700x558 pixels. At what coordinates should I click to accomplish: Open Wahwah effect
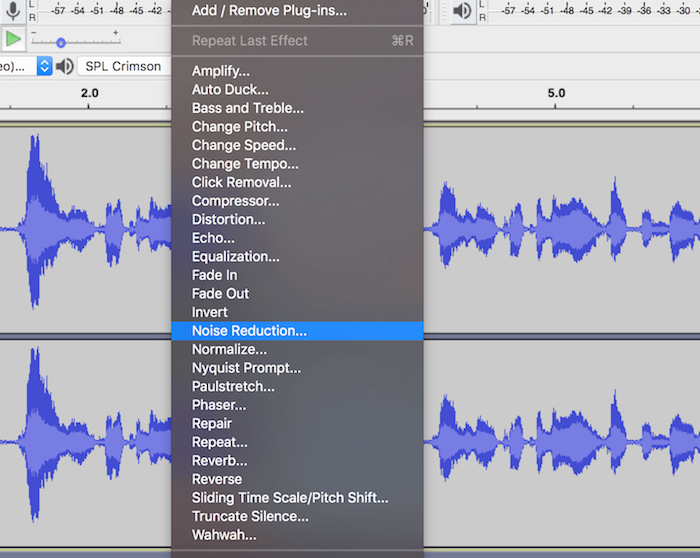tap(297, 535)
